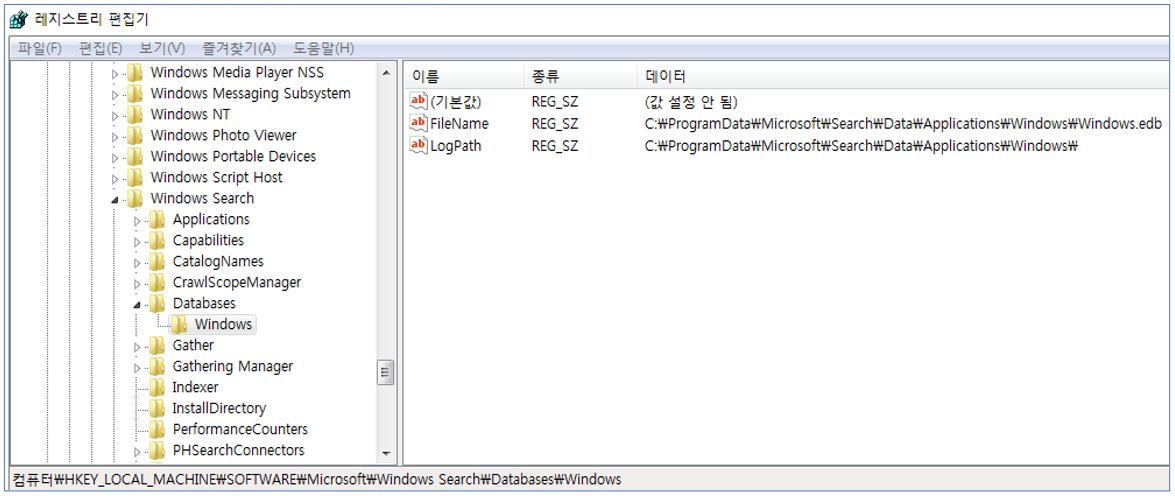Image resolution: width=1175 pixels, height=496 pixels.
Task: Sort by the 종류 column header
Action: pyautogui.click(x=579, y=76)
